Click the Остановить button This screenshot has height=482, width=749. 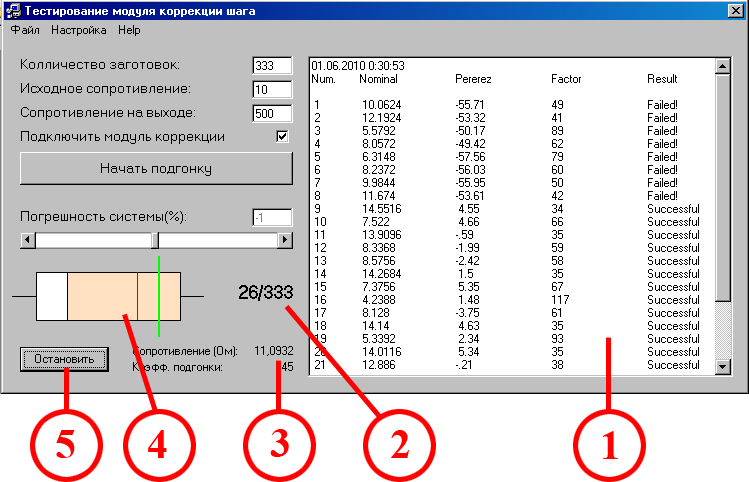(x=64, y=359)
